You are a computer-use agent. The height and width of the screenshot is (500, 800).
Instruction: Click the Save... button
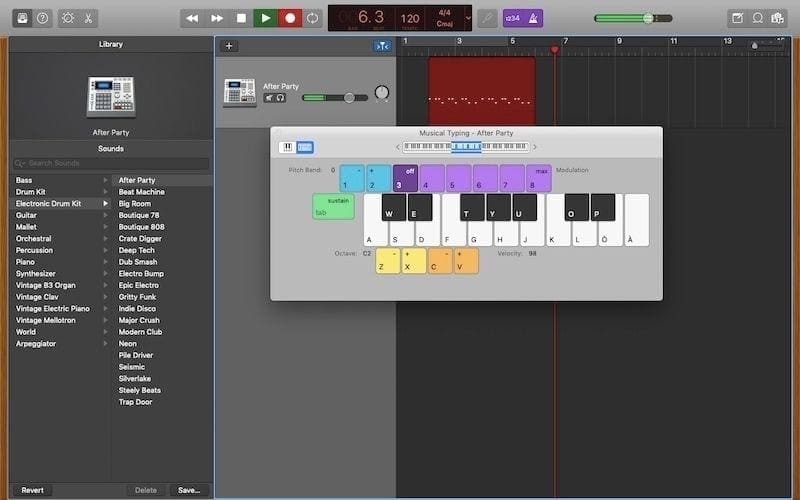[189, 490]
